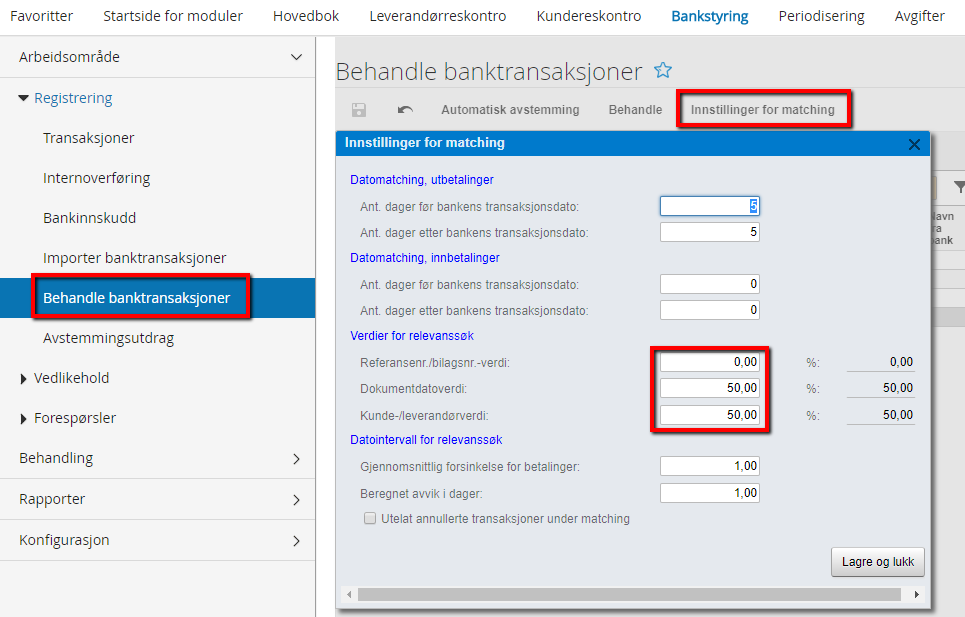Switch to Hovedbok module
Screen dimensions: 965x617
[x=306, y=16]
